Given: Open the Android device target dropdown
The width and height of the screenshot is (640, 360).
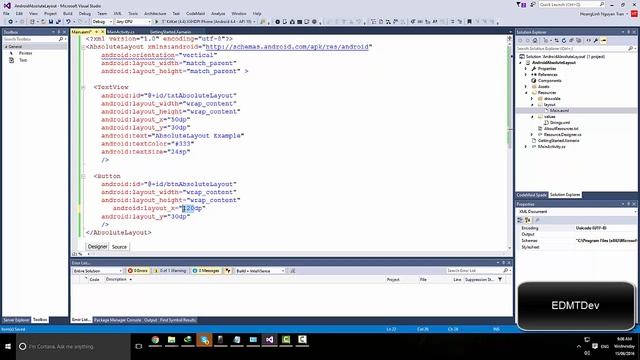Looking at the screenshot, I should click(x=209, y=22).
